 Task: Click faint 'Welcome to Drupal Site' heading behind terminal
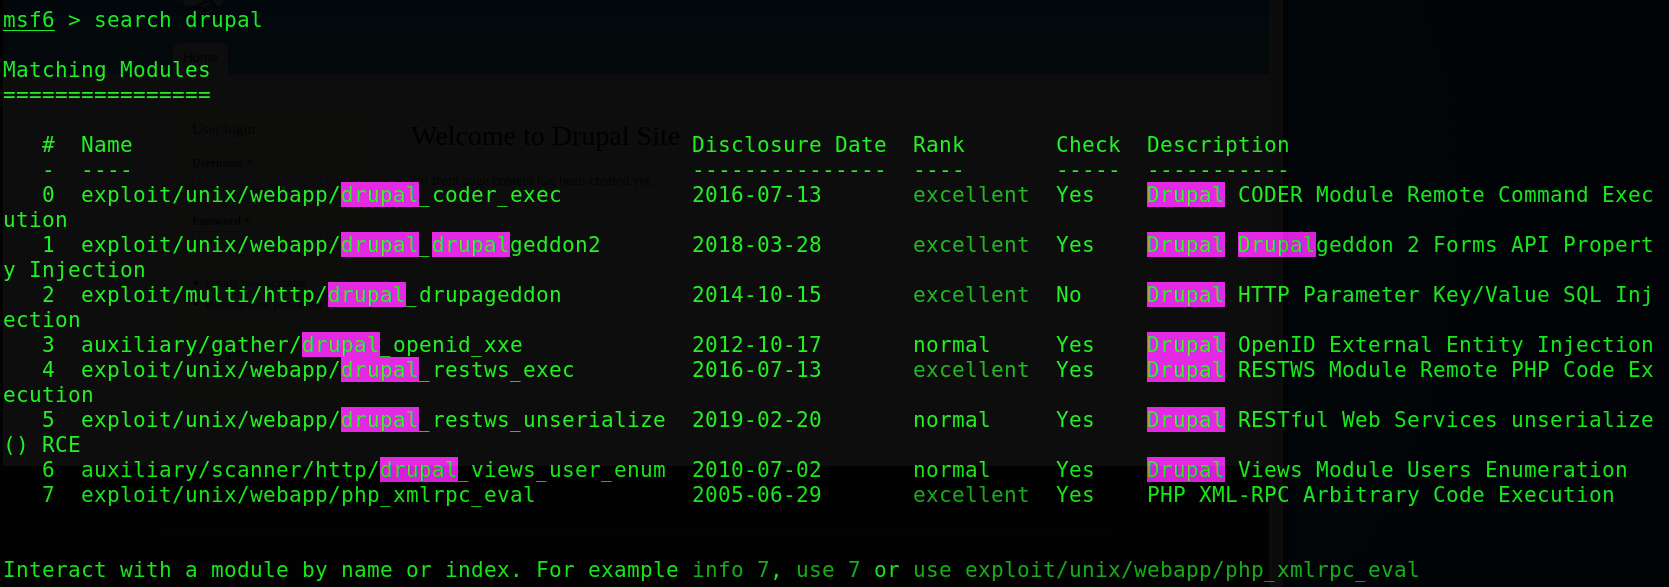tap(546, 136)
